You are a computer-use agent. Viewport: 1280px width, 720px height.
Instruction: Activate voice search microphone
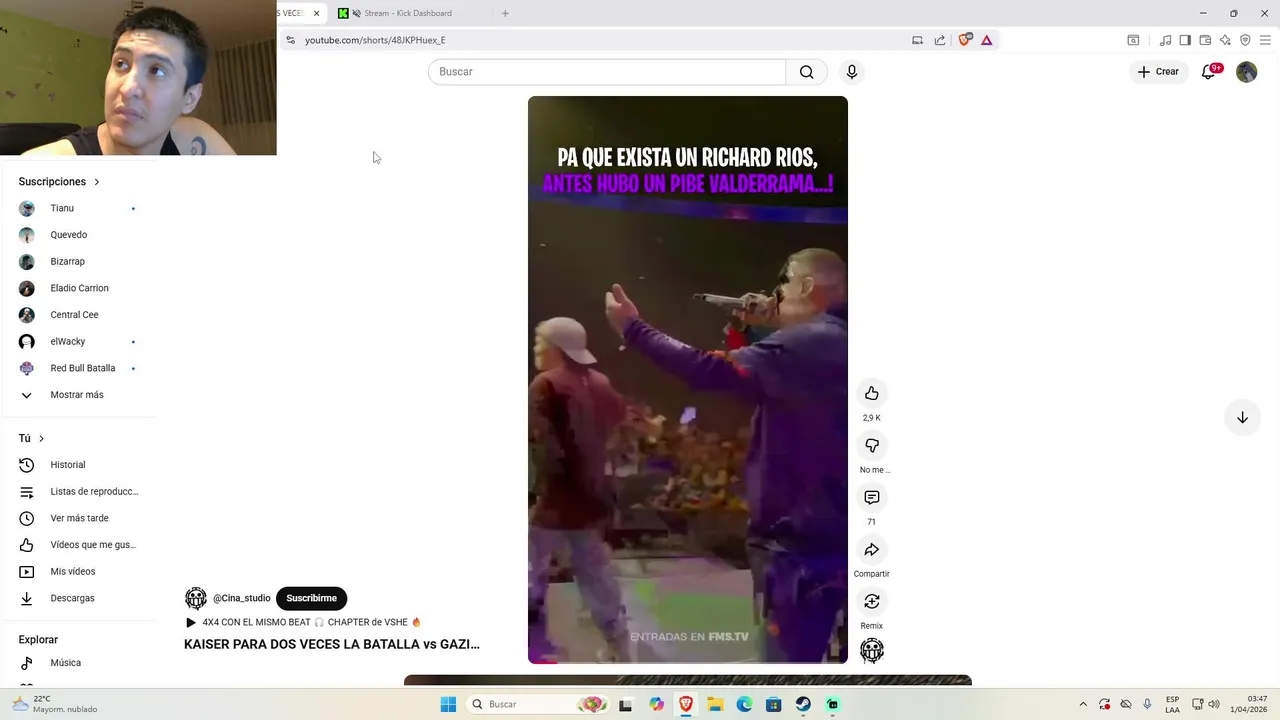point(852,72)
